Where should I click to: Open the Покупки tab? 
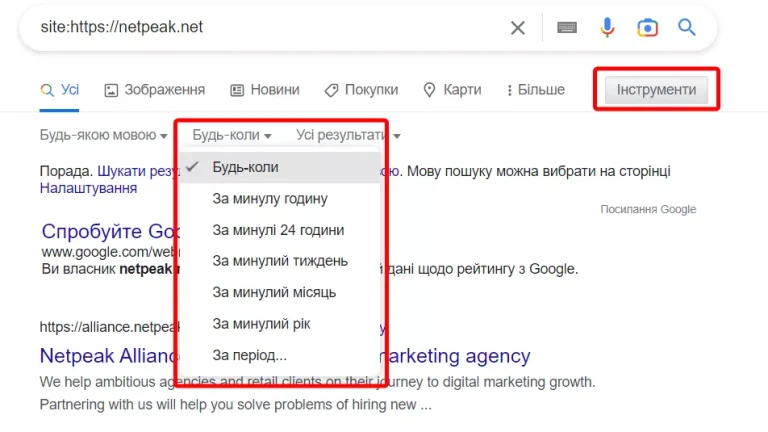pyautogui.click(x=361, y=90)
